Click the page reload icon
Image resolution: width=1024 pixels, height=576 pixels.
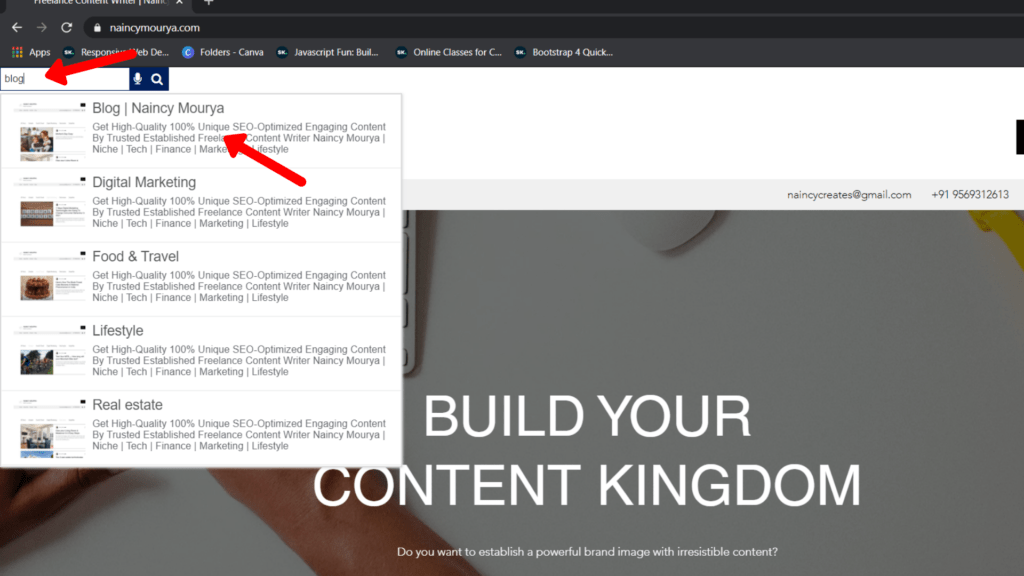click(66, 27)
